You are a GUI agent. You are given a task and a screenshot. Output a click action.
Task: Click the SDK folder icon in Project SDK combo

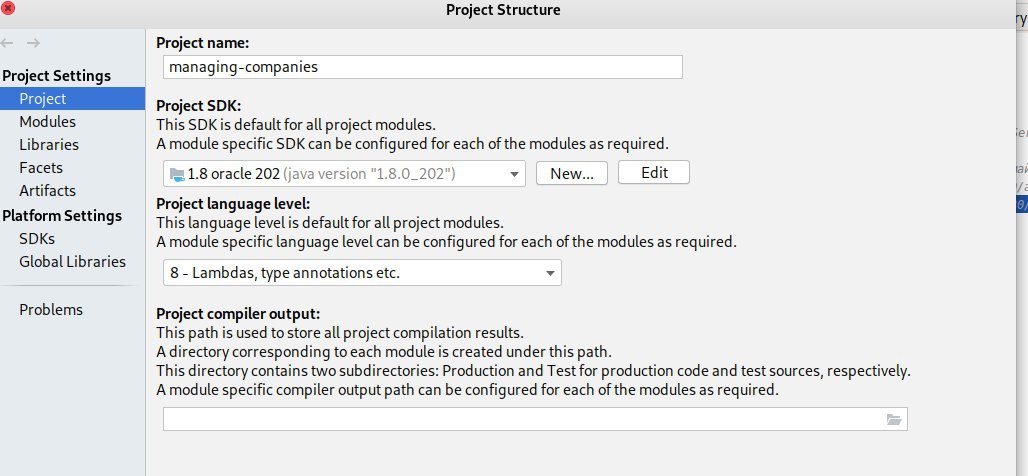(177, 174)
